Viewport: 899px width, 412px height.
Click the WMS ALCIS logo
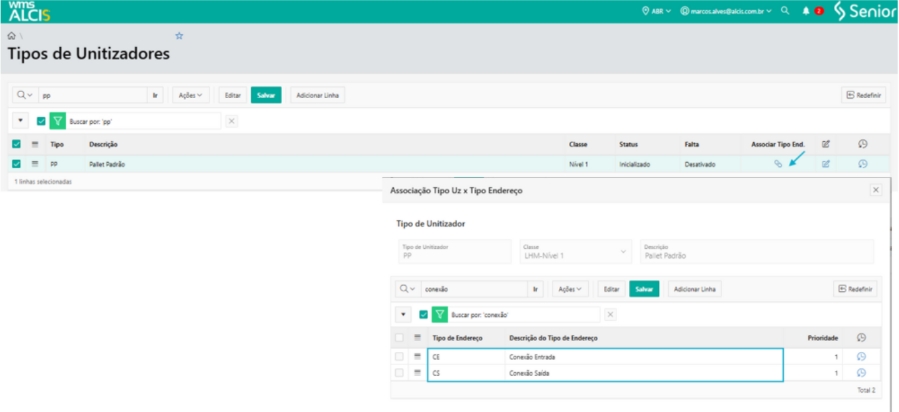click(x=29, y=11)
